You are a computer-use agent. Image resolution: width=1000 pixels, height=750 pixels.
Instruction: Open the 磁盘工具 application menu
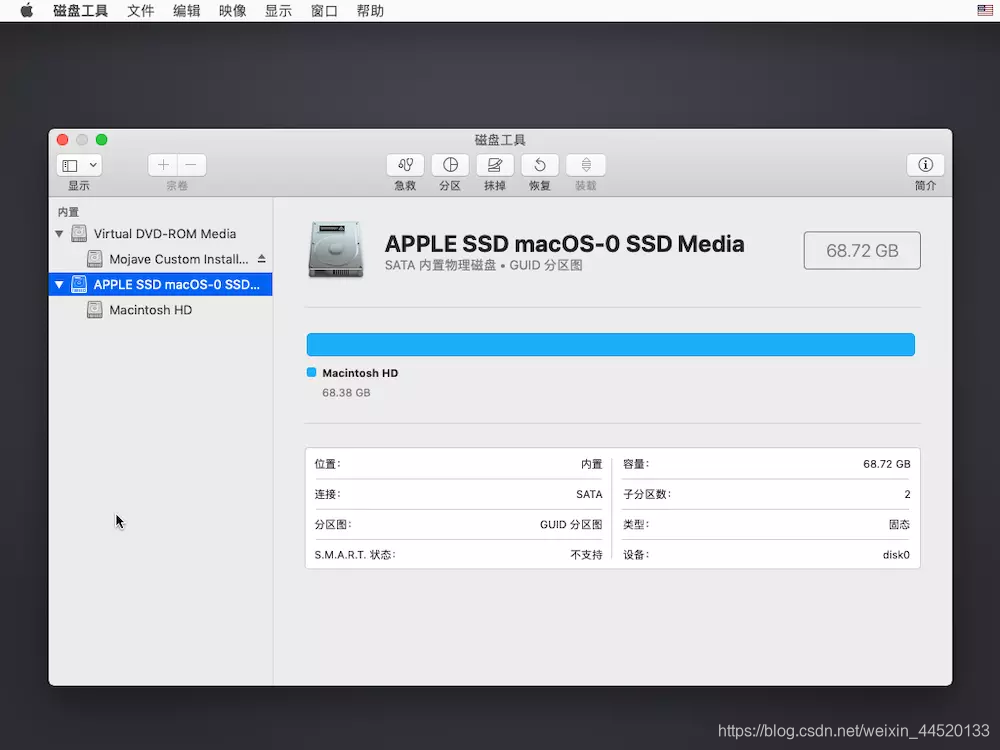80,11
